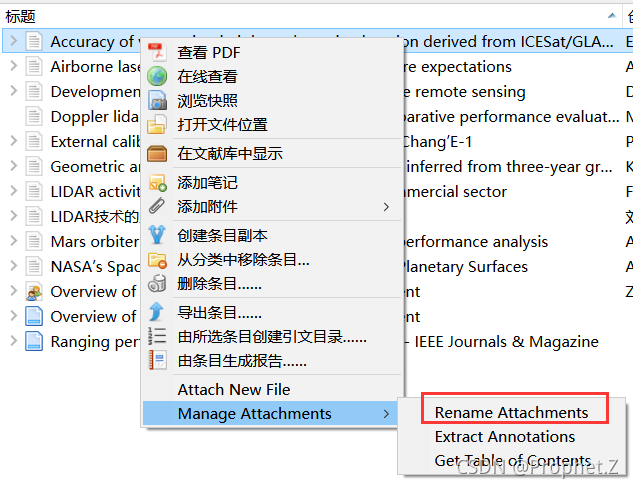Click text 'Airborne lase' in list
The image size is (633, 488).
[95, 66]
